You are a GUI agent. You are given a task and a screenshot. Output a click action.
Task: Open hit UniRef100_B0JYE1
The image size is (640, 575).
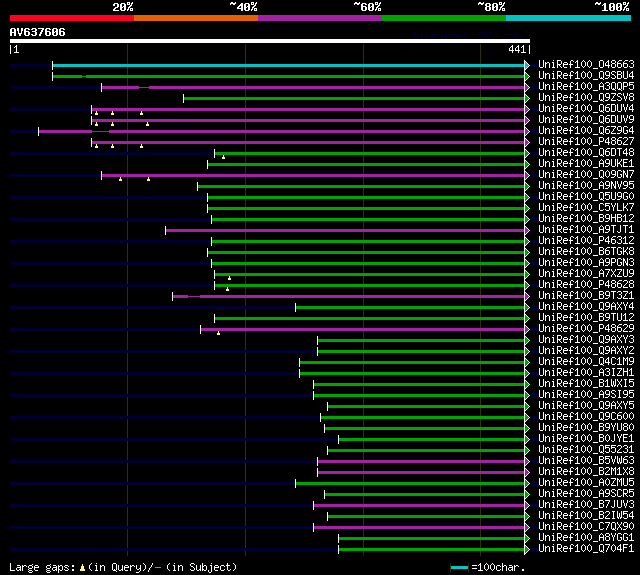586,439
